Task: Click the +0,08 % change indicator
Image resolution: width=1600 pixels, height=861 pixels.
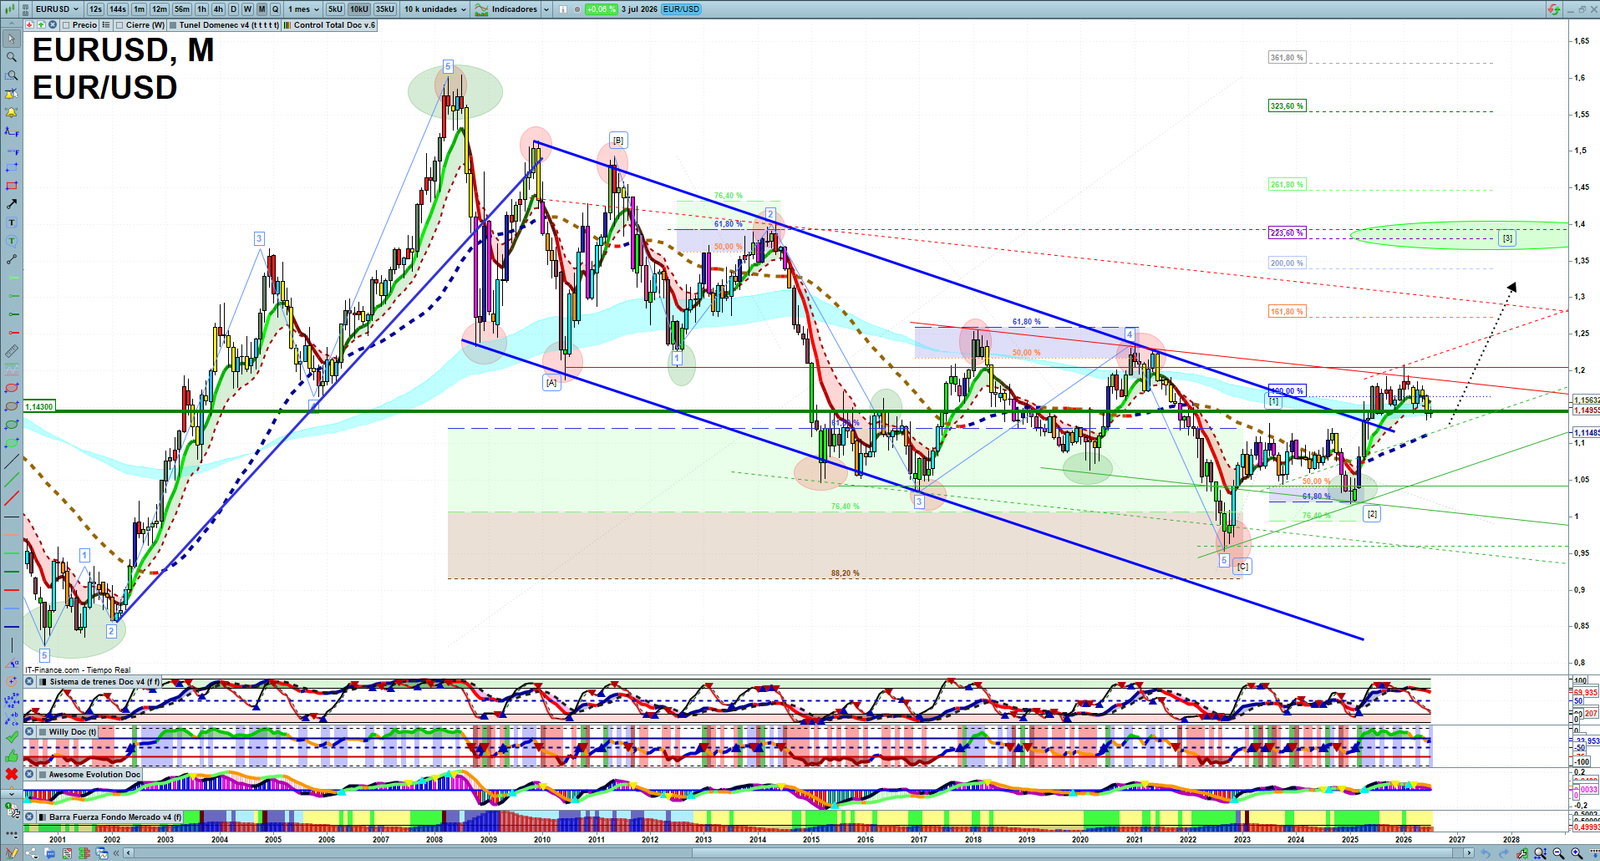Action: [601, 9]
